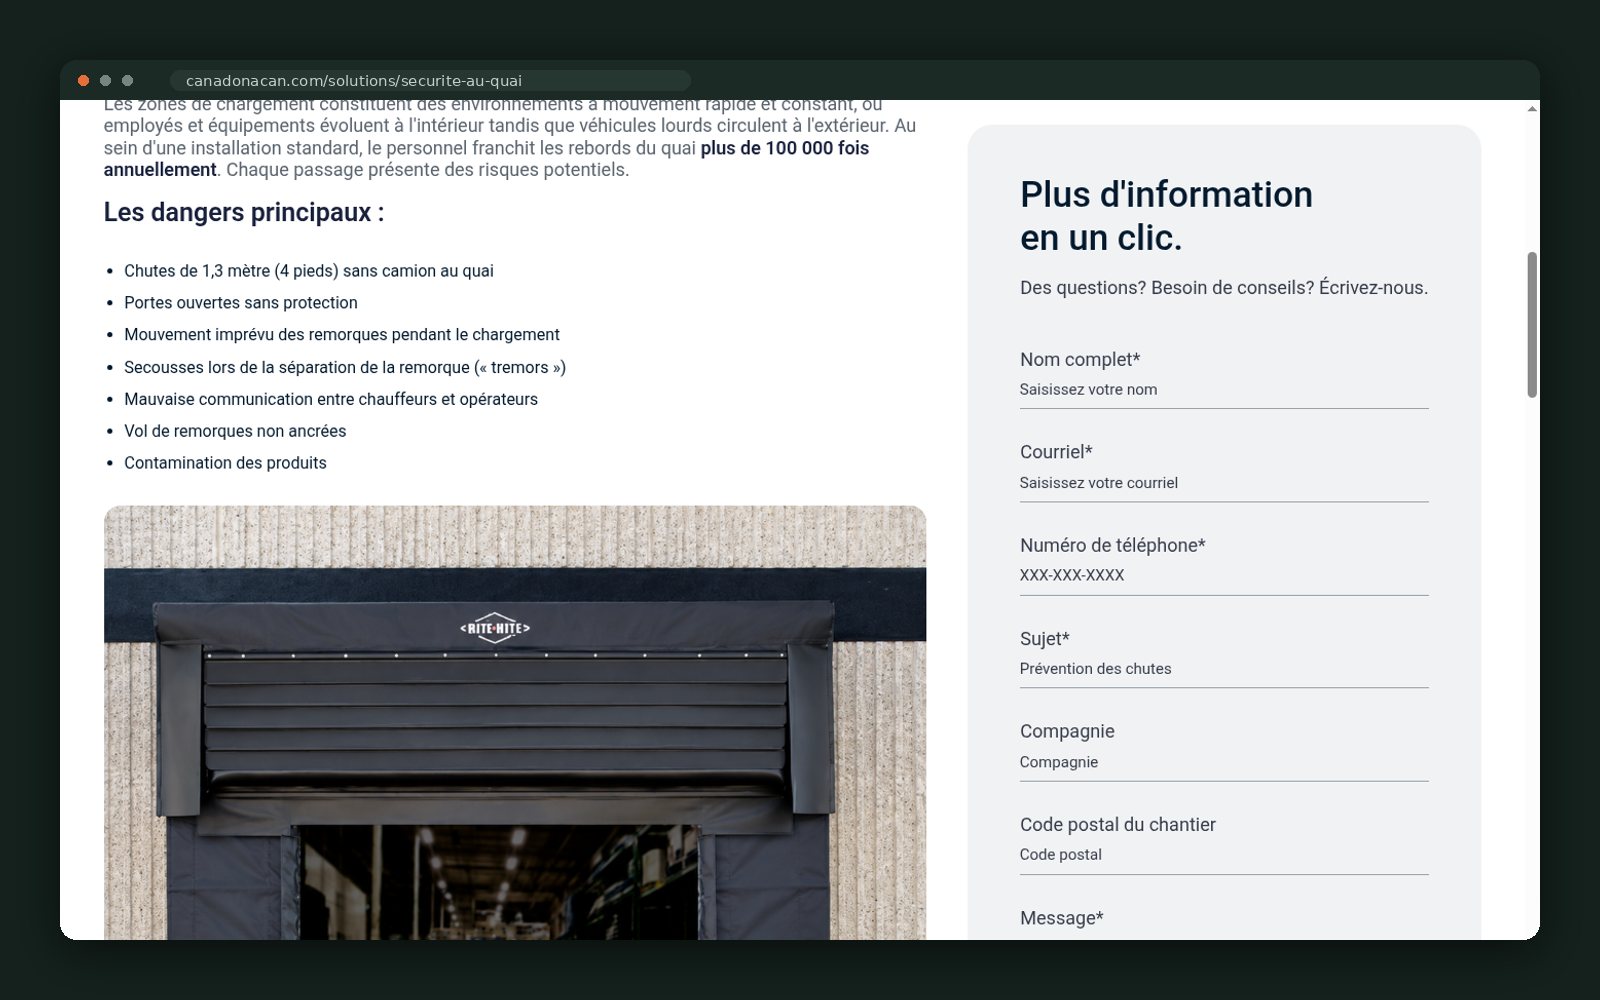Click the Rite-Hite logo on the door
Viewport: 1600px width, 1000px height.
coord(495,627)
